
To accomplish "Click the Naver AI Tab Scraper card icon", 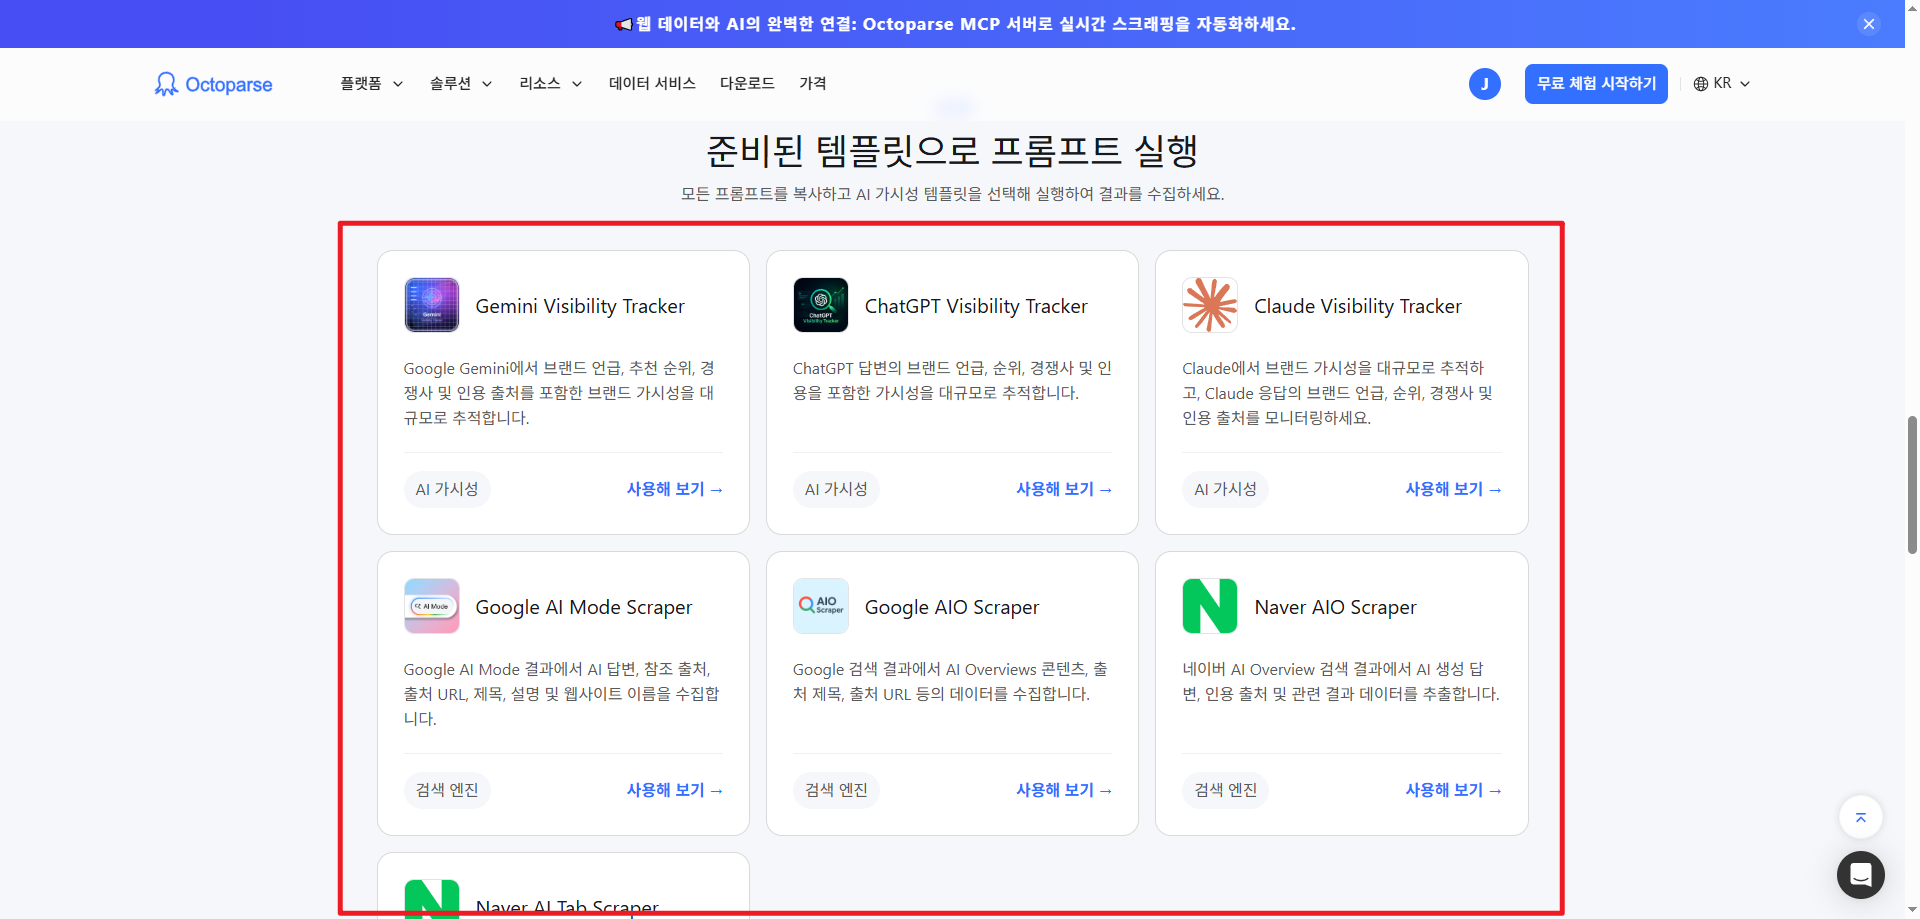I will (432, 897).
